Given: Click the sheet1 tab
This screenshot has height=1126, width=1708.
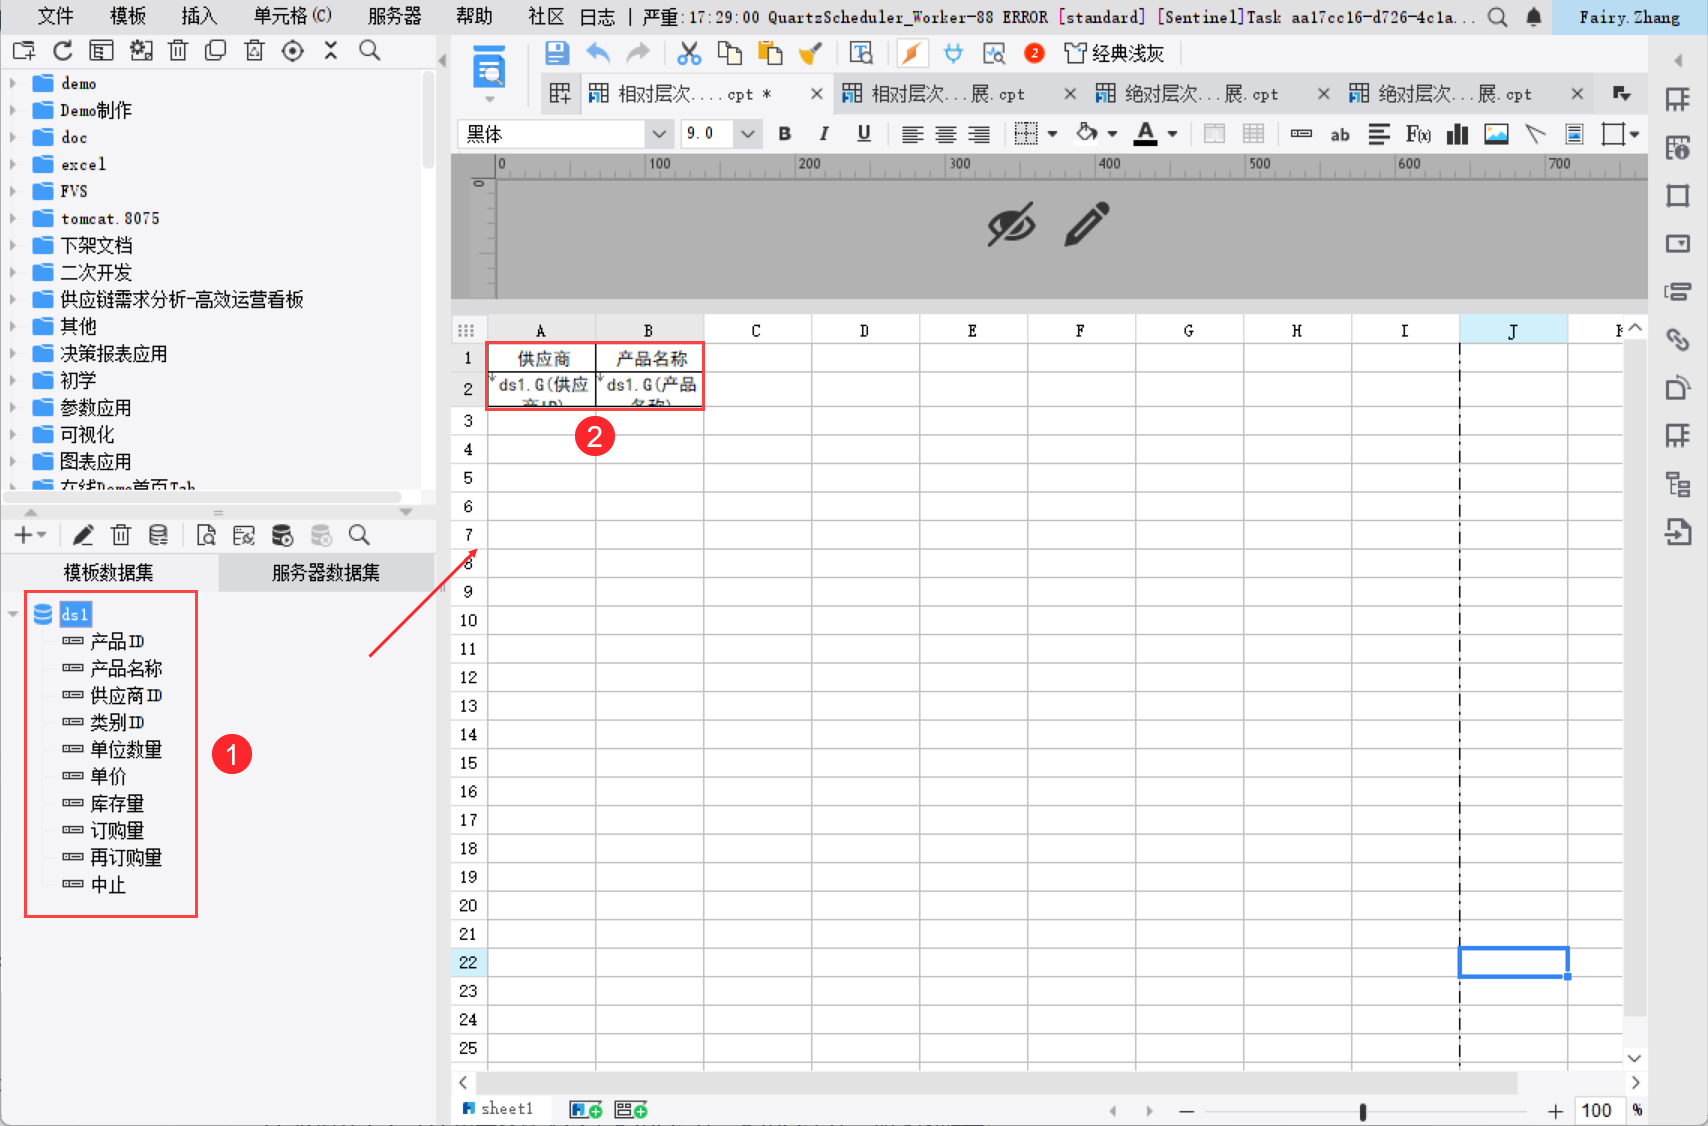Looking at the screenshot, I should [x=498, y=1109].
